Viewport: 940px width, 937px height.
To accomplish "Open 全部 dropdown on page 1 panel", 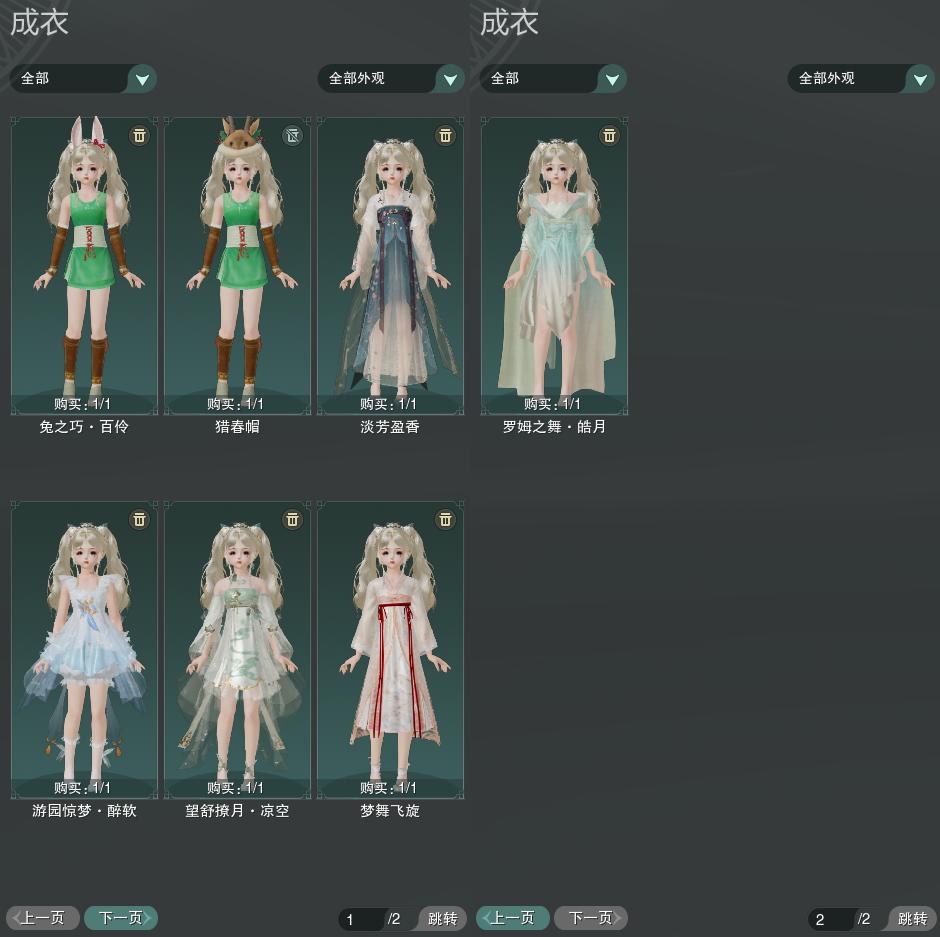I will [x=83, y=79].
